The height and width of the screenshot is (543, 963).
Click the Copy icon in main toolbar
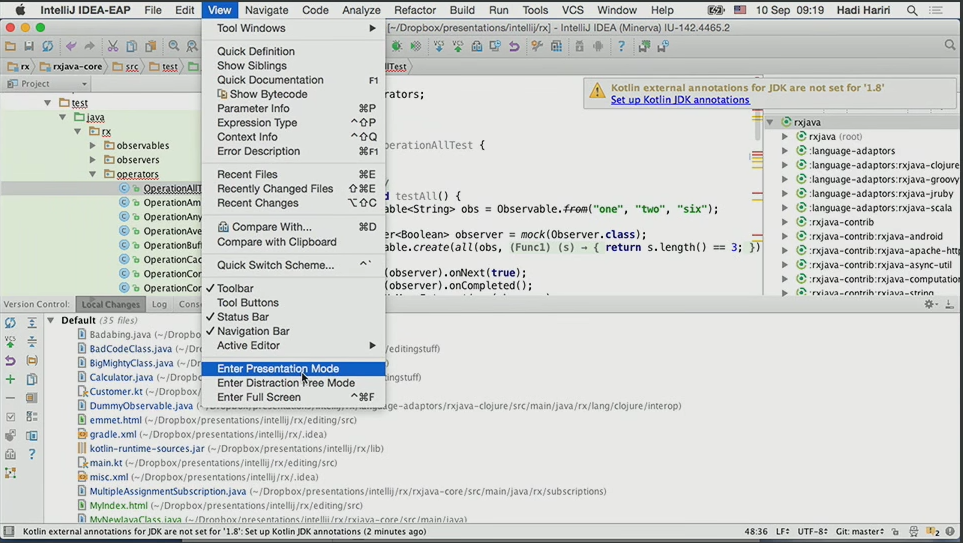131,46
